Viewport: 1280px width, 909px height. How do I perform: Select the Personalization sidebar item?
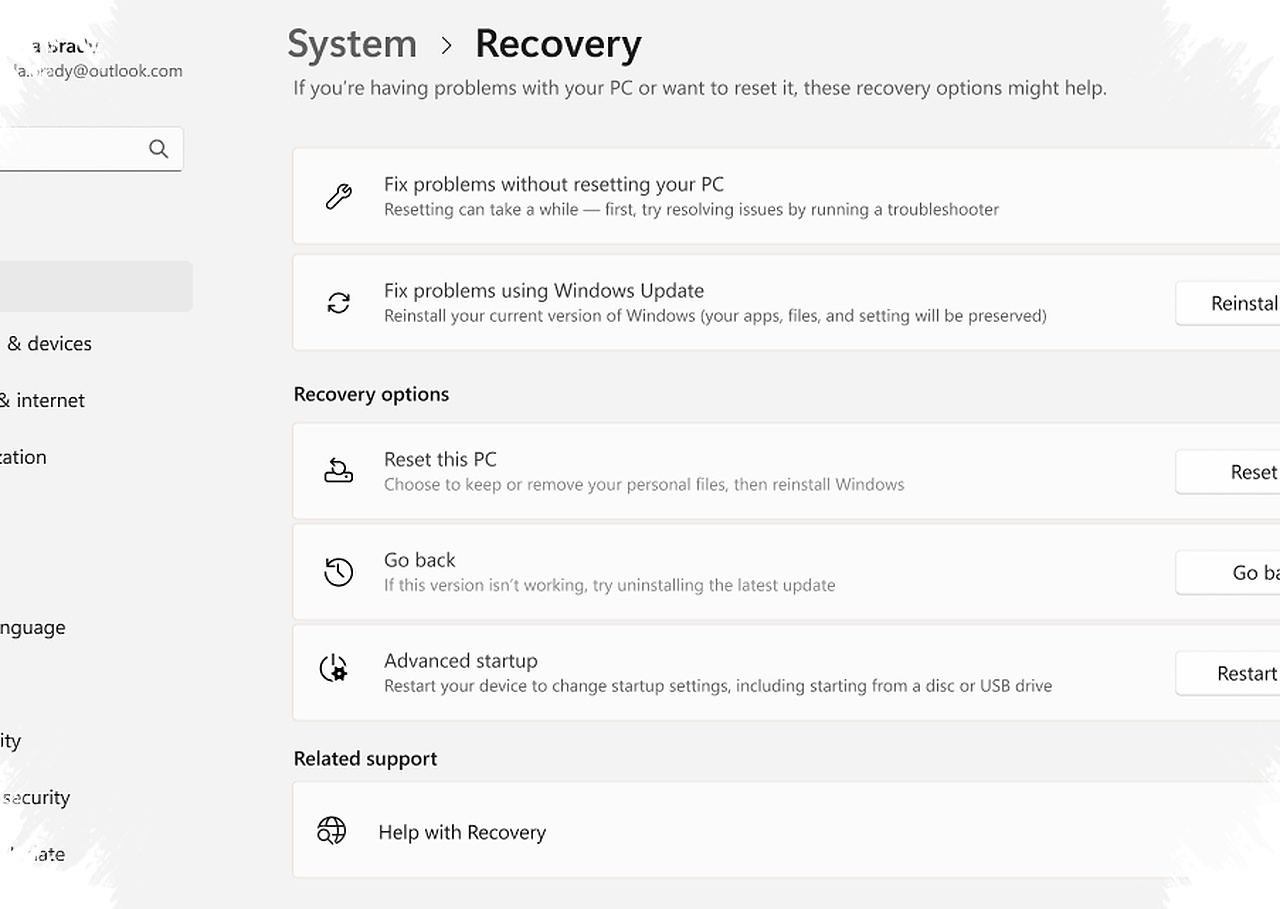24,457
